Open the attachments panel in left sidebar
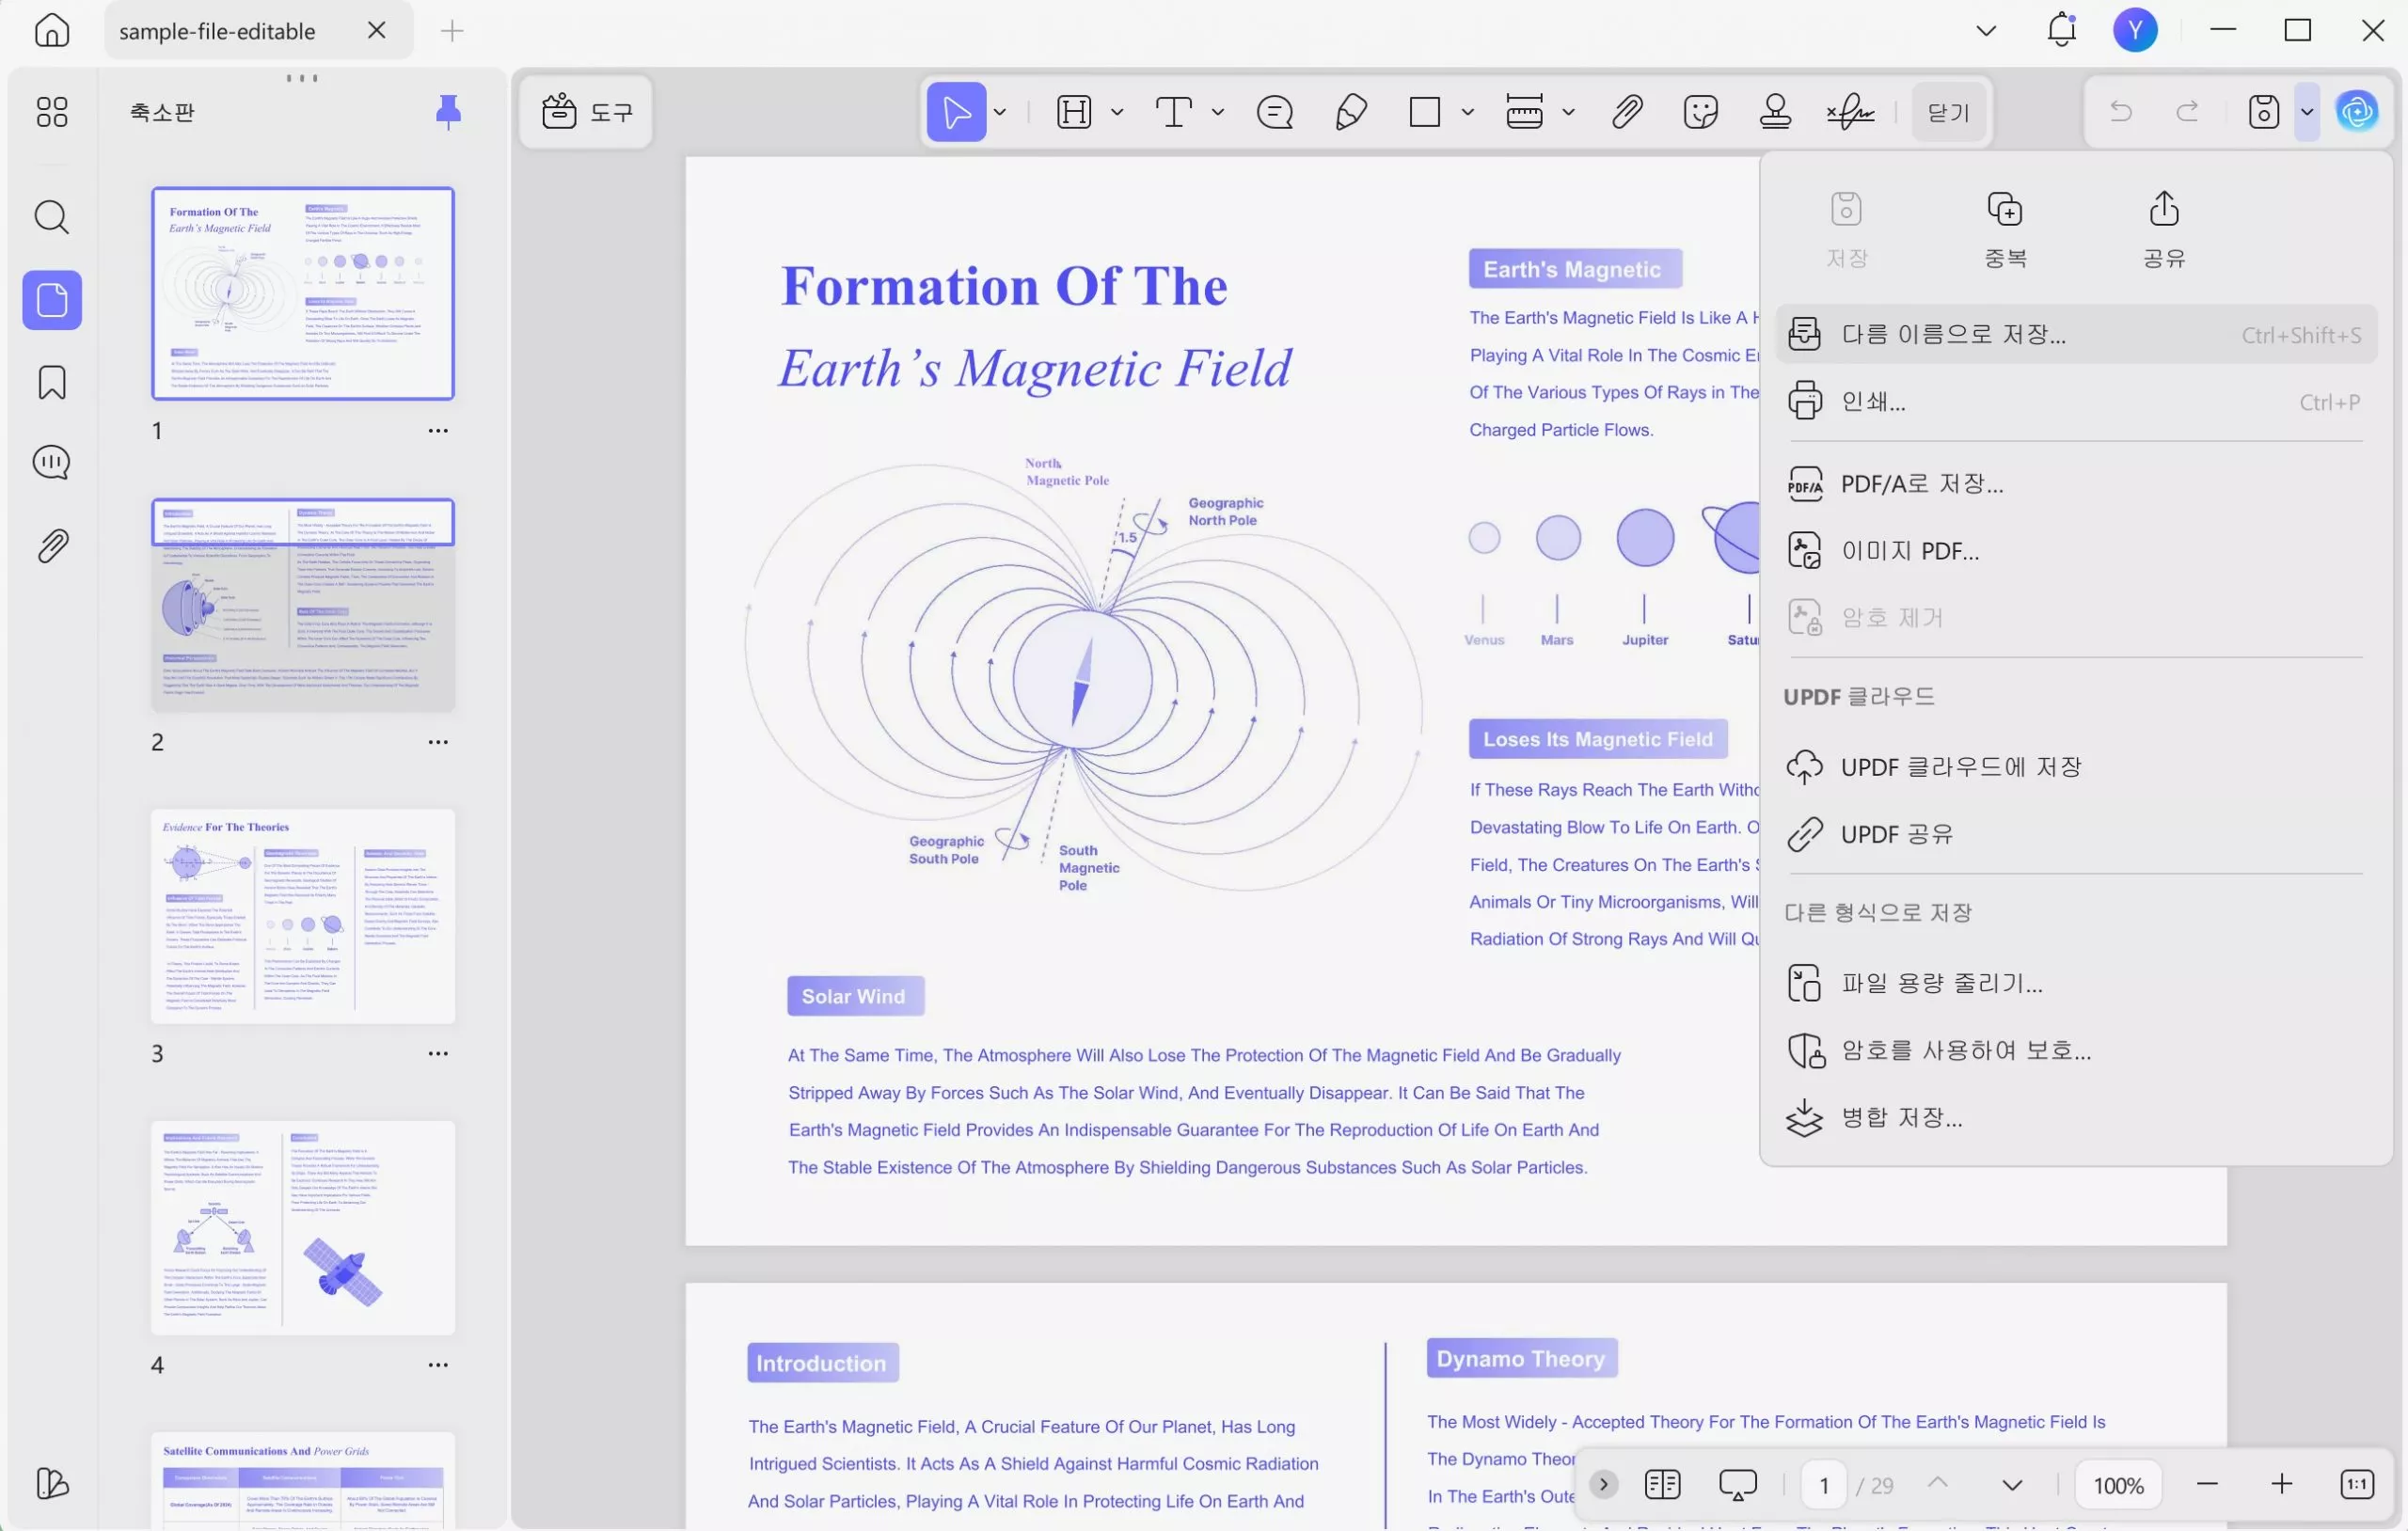 point(52,546)
